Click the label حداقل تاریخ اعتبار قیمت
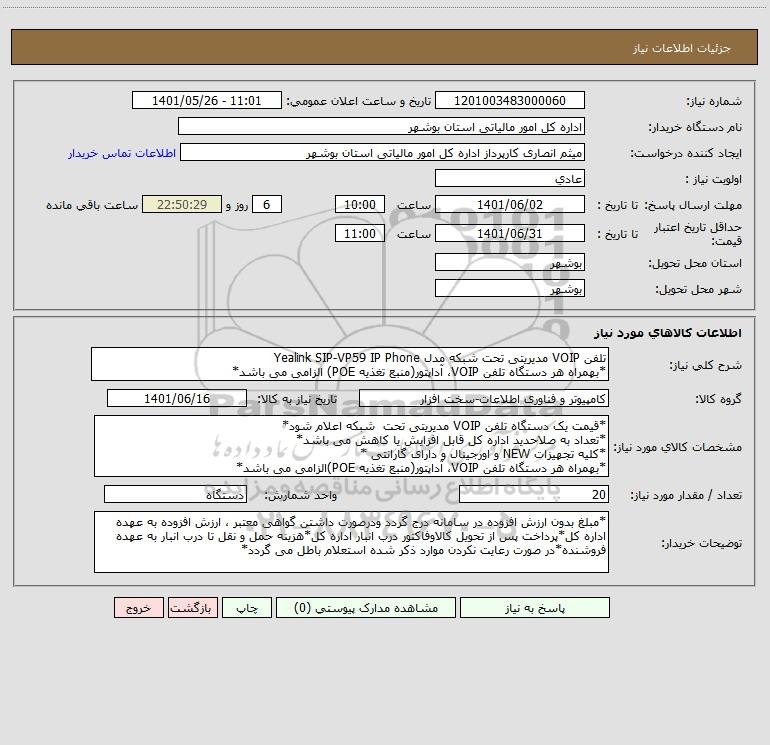 [x=698, y=234]
